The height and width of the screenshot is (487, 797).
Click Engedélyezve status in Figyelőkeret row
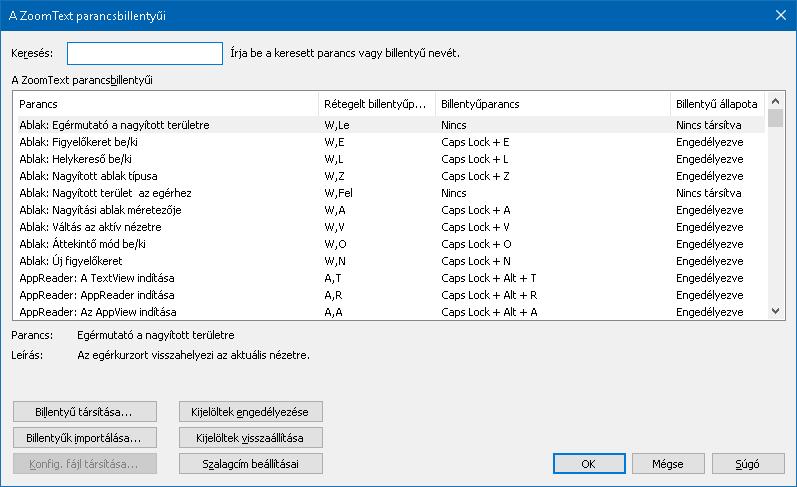pos(710,142)
